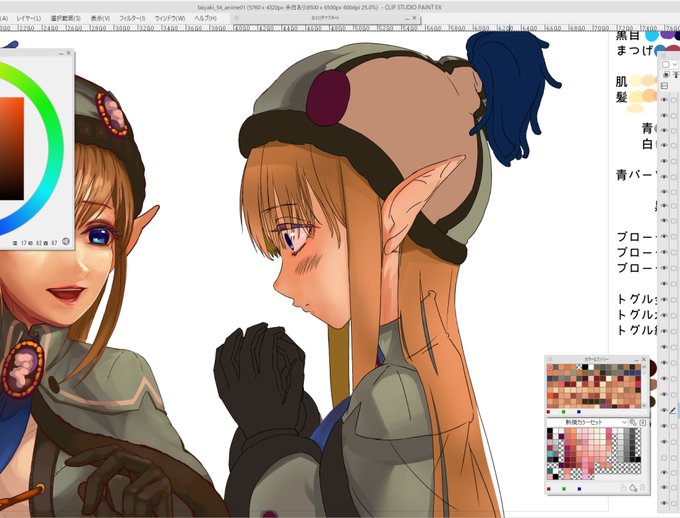The width and height of the screenshot is (680, 518).
Task: Close the color wheel palette
Action: pyautogui.click(x=69, y=53)
